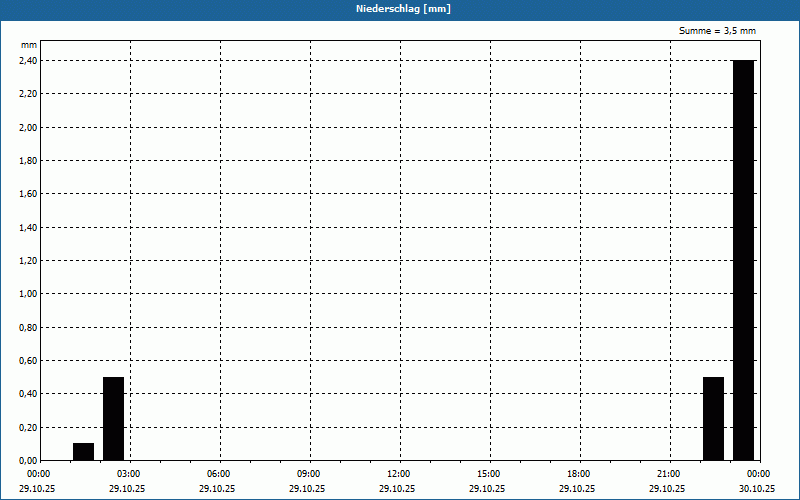Select the 0,60 y-axis value
The height and width of the screenshot is (500, 800).
click(28, 361)
